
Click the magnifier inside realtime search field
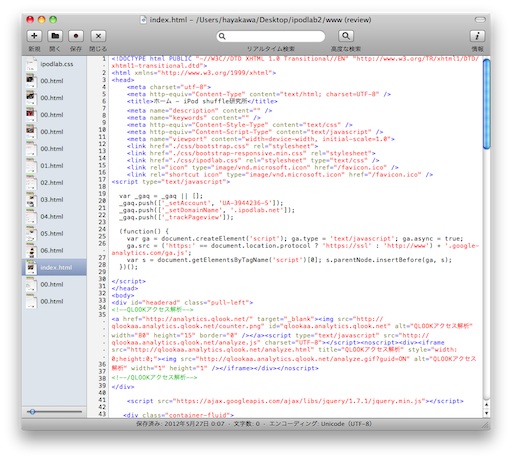tap(222, 36)
